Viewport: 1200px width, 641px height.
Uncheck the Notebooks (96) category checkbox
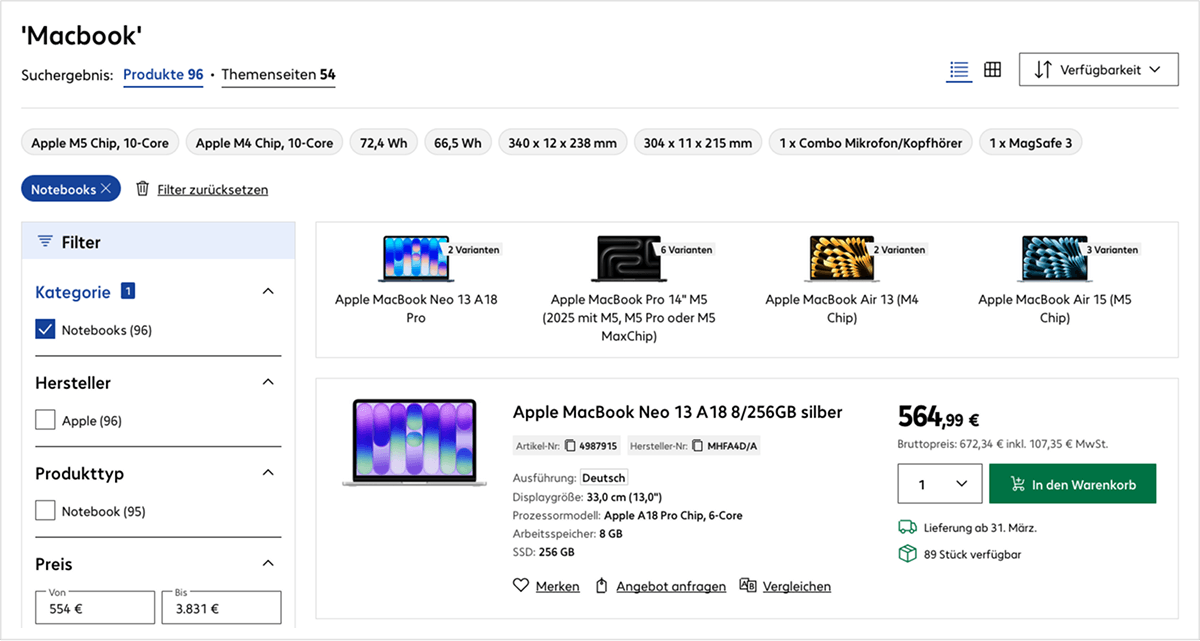[45, 330]
